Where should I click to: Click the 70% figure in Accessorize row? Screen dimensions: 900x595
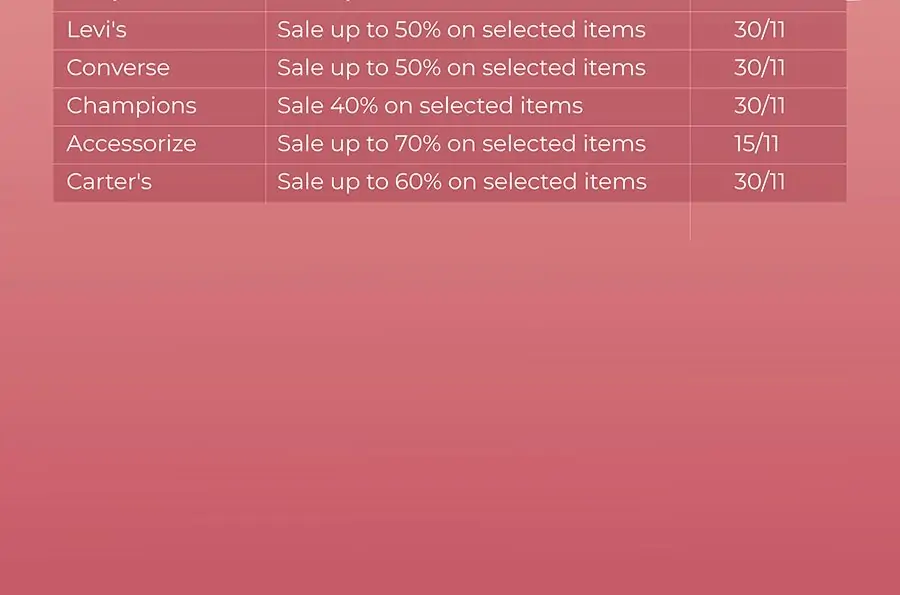[x=417, y=143]
